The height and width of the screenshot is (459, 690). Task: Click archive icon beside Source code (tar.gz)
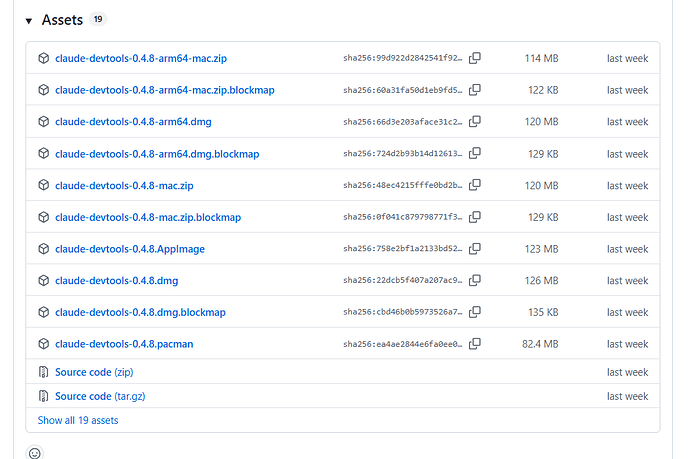tap(43, 396)
